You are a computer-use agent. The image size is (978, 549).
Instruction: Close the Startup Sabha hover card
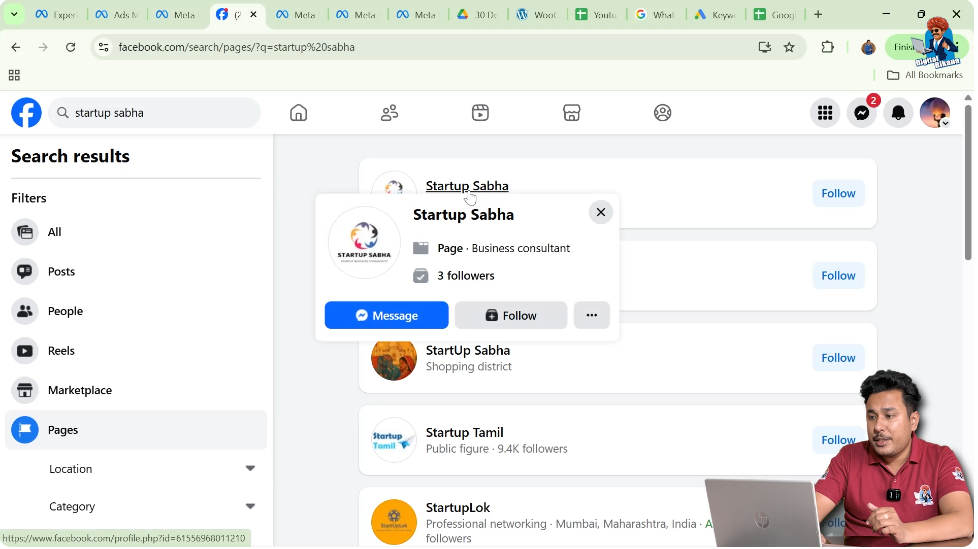coord(601,212)
